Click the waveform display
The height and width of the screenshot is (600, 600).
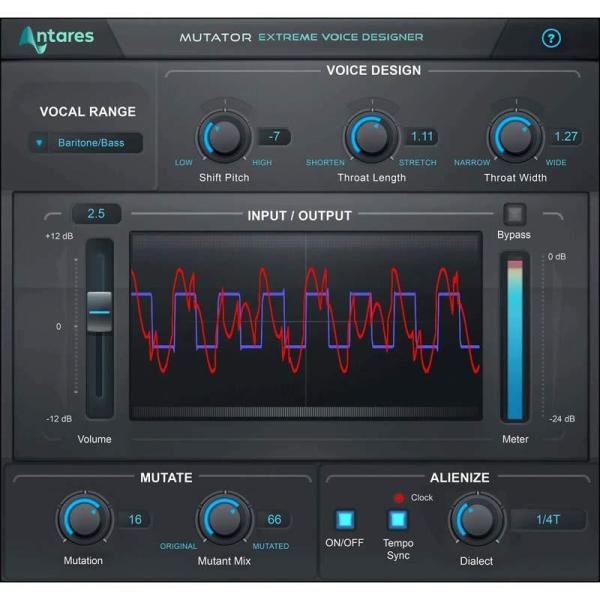click(x=305, y=325)
